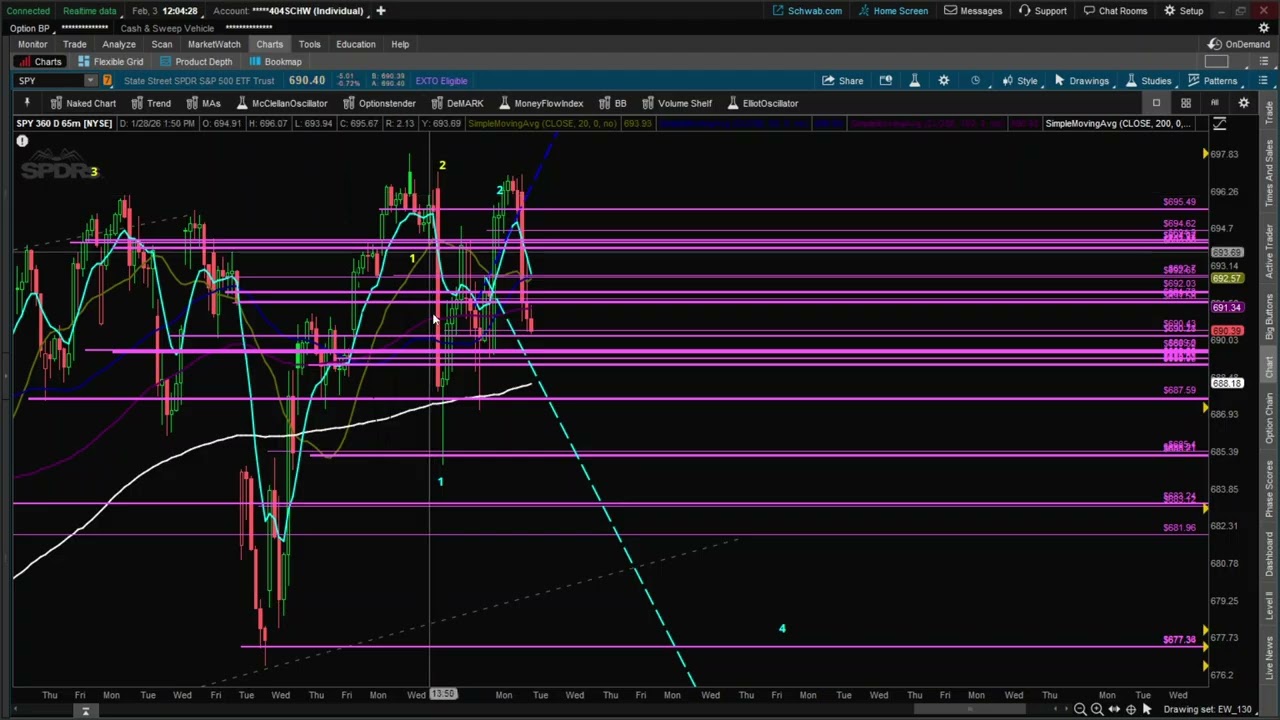1280x720 pixels.
Task: Apply the Volume Shelf study set
Action: coord(677,103)
